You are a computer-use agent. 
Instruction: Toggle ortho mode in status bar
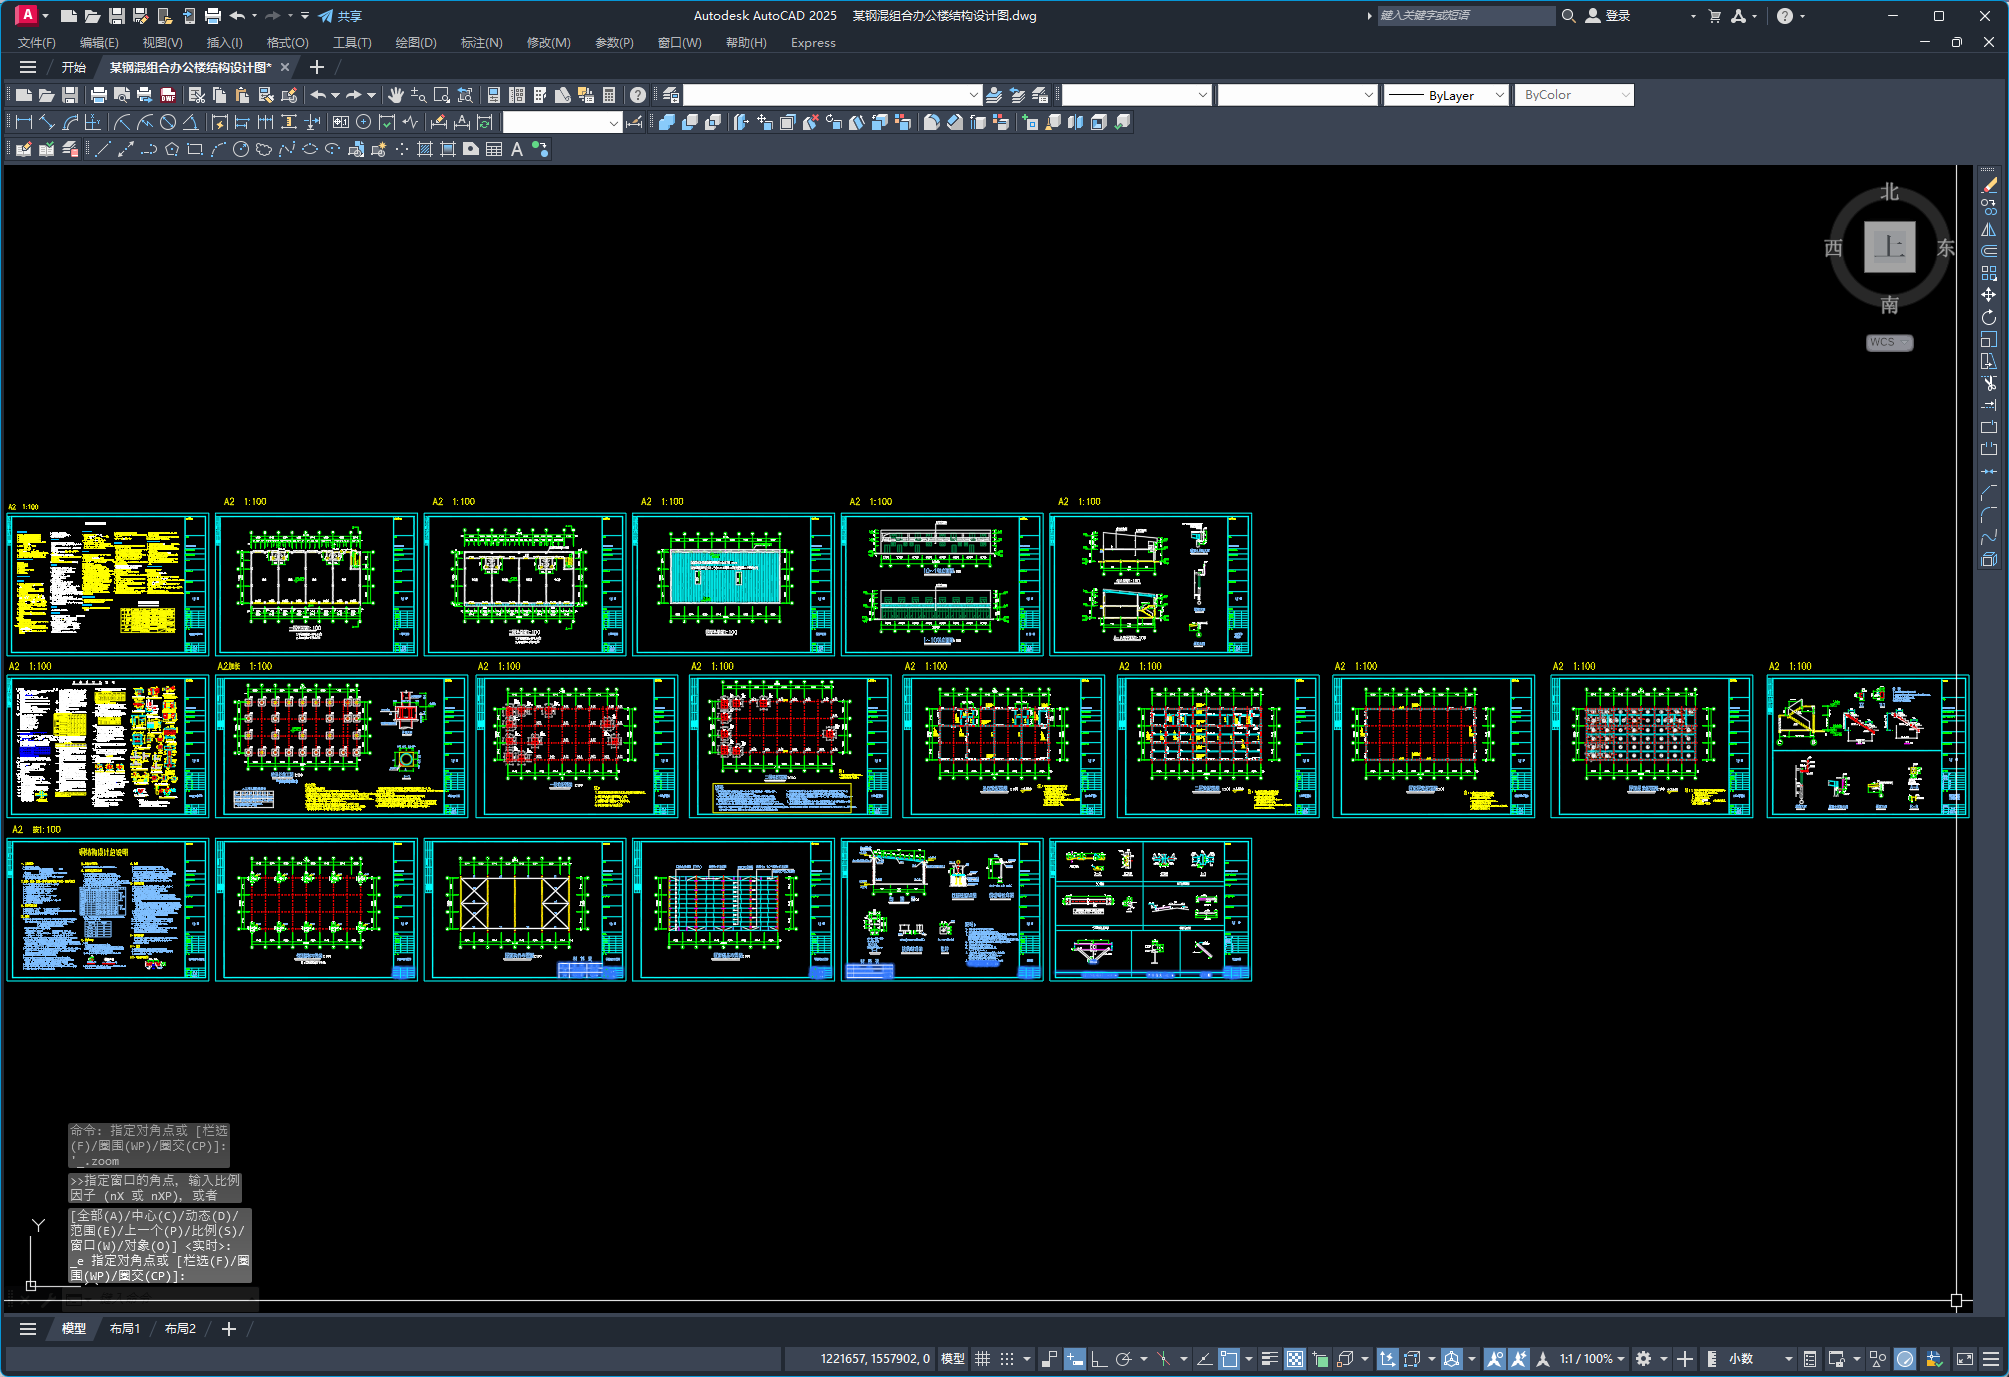click(x=1098, y=1359)
